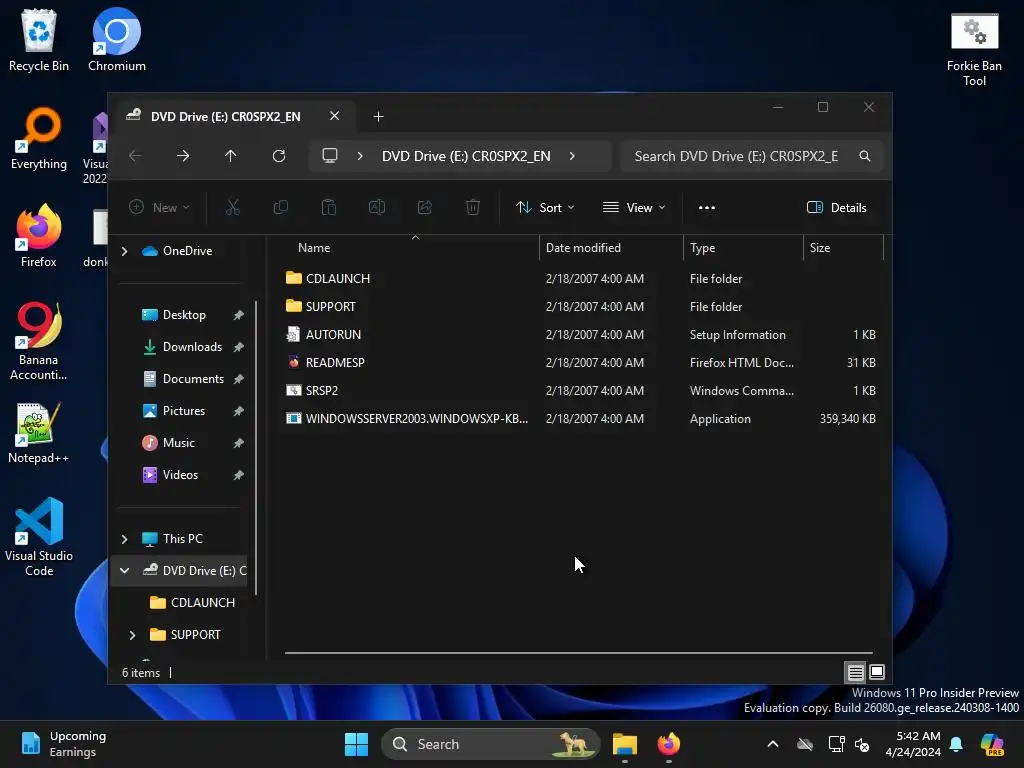The width and height of the screenshot is (1024, 768).
Task: Open the New item dropdown
Action: (x=159, y=208)
